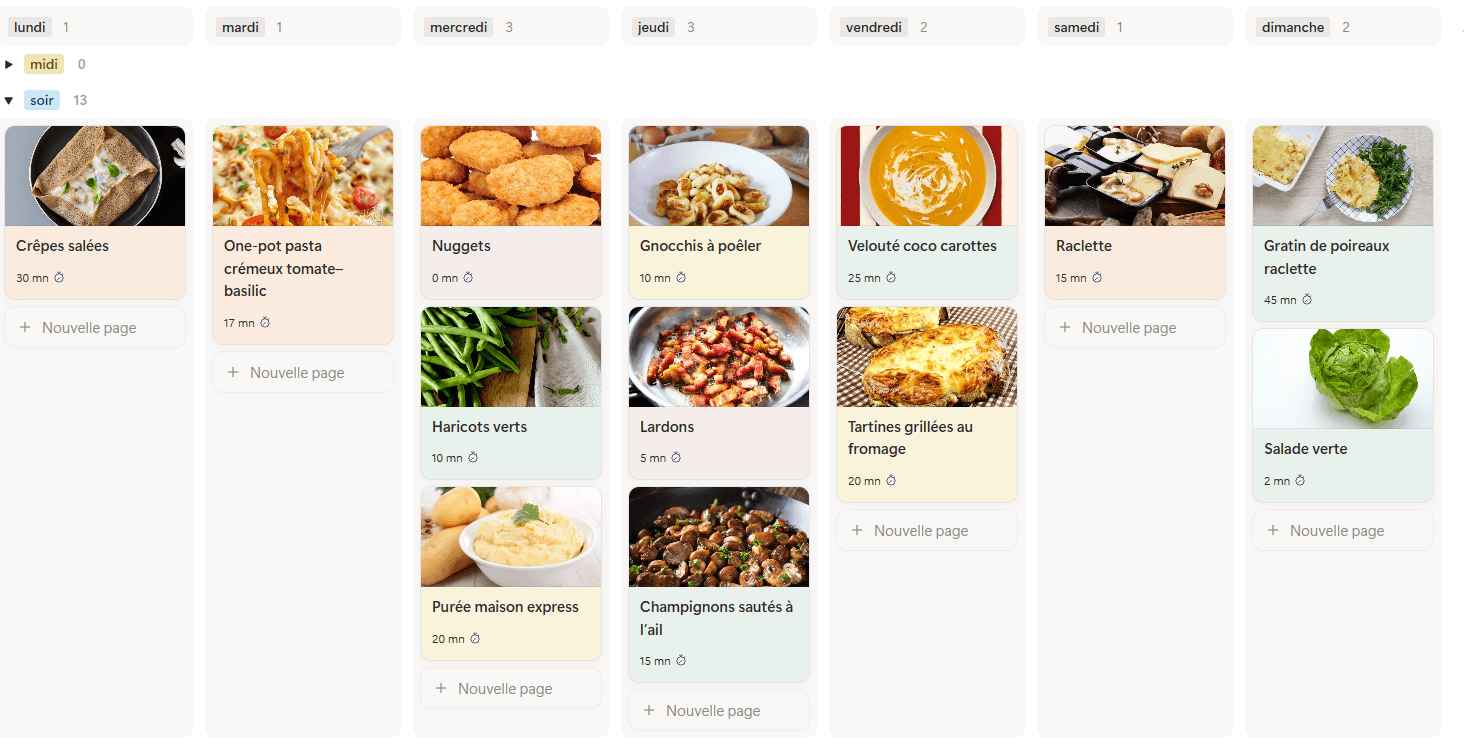Add a Nouvelle page under jeudi
The image size is (1464, 751).
[x=712, y=711]
